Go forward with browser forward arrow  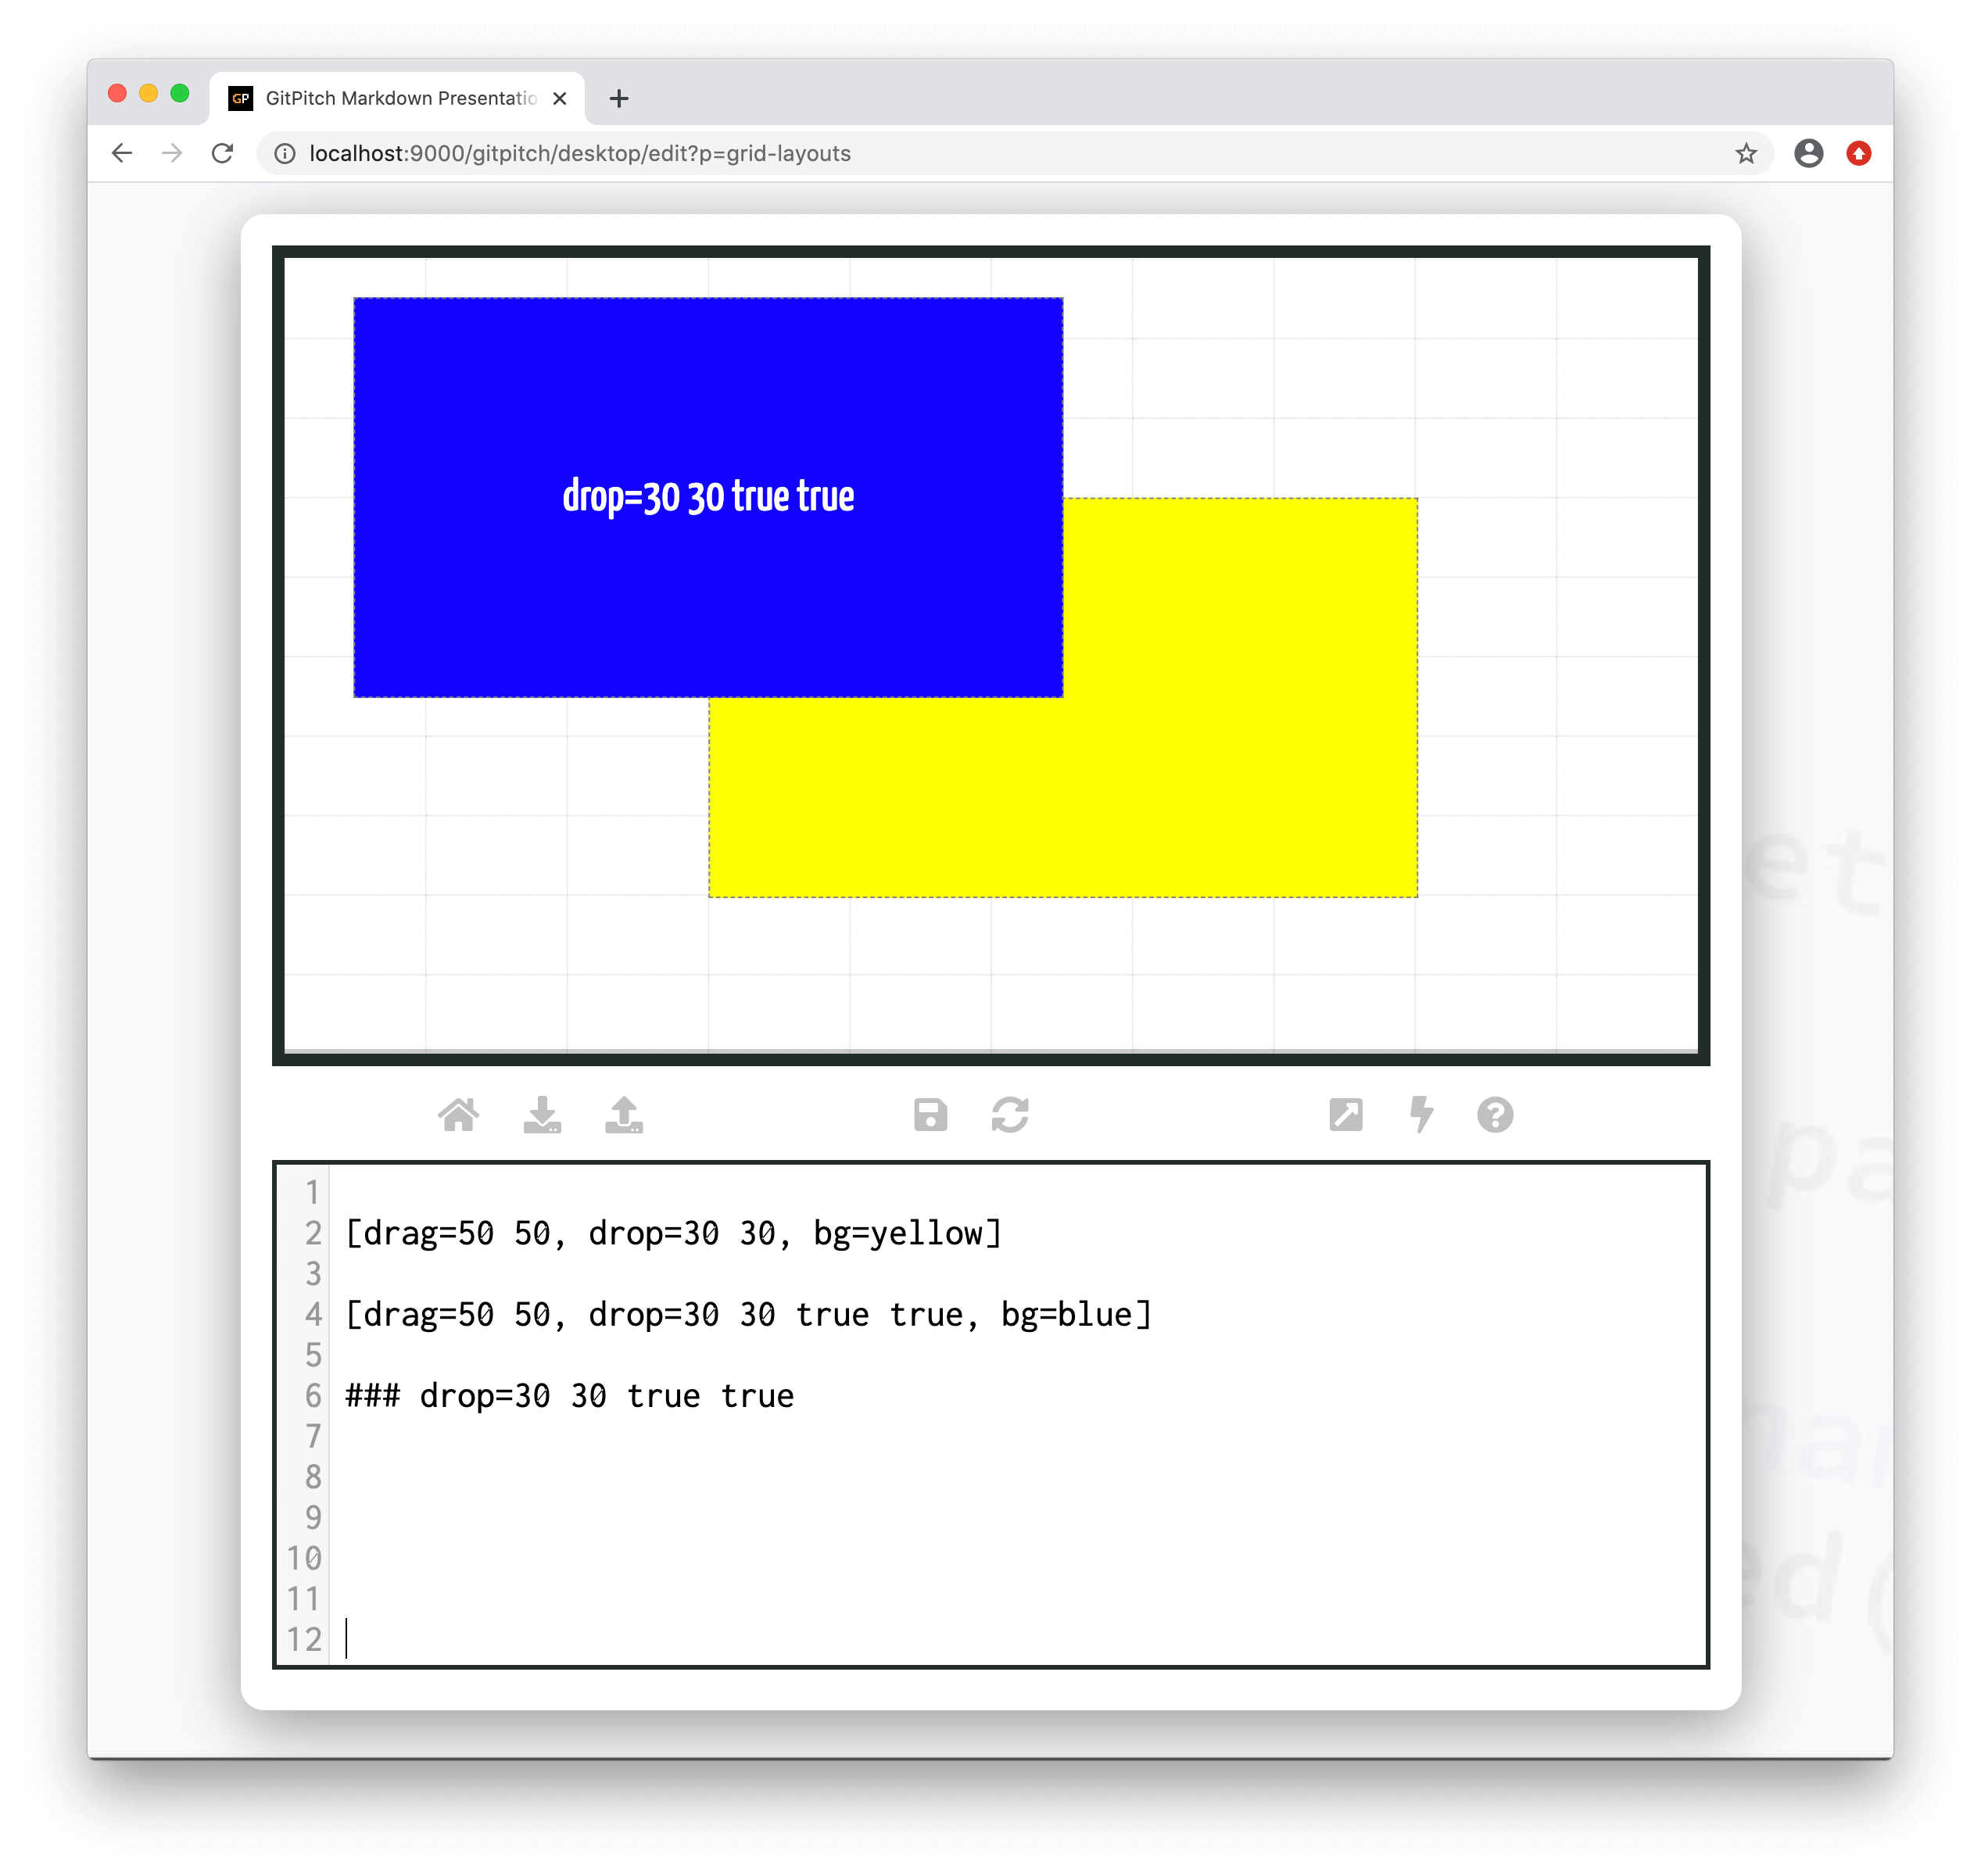click(x=172, y=153)
